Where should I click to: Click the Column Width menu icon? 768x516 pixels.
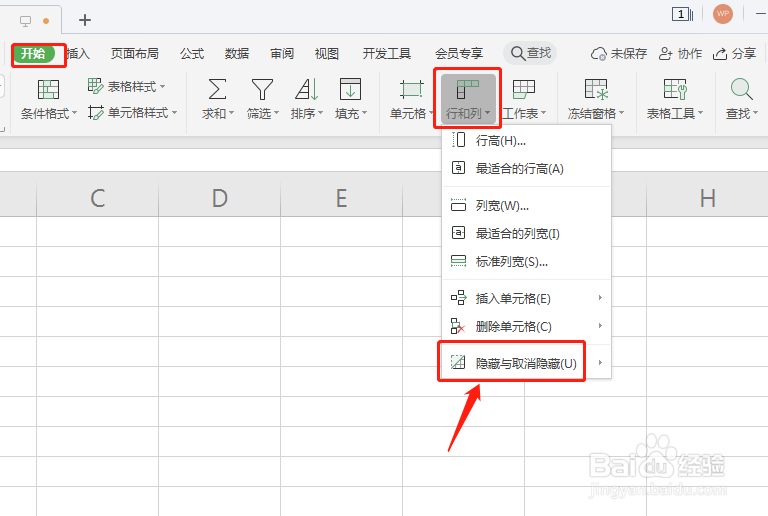458,205
